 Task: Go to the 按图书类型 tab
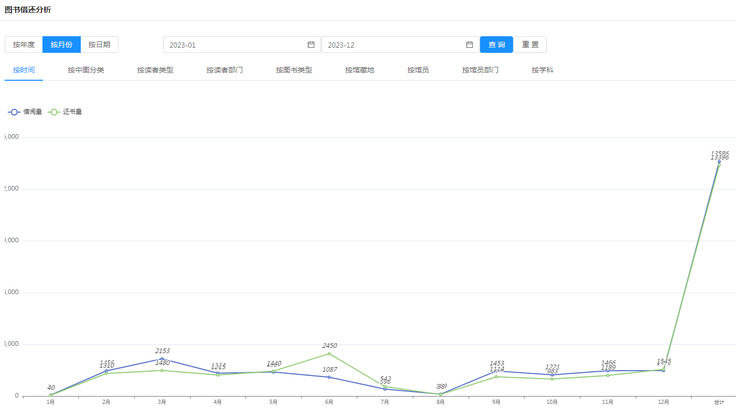294,70
